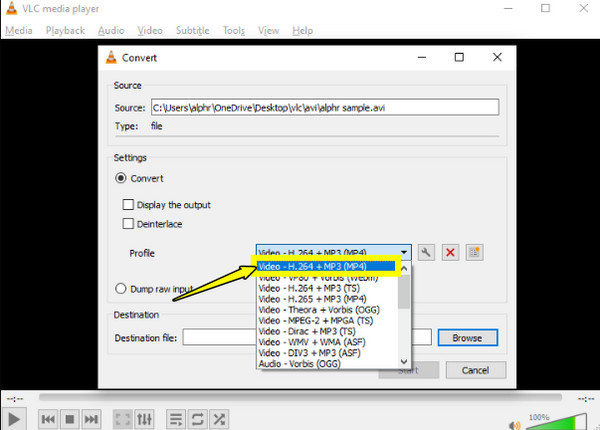Maximize the Convert dialog
This screenshot has width=600, height=430.
pyautogui.click(x=459, y=57)
